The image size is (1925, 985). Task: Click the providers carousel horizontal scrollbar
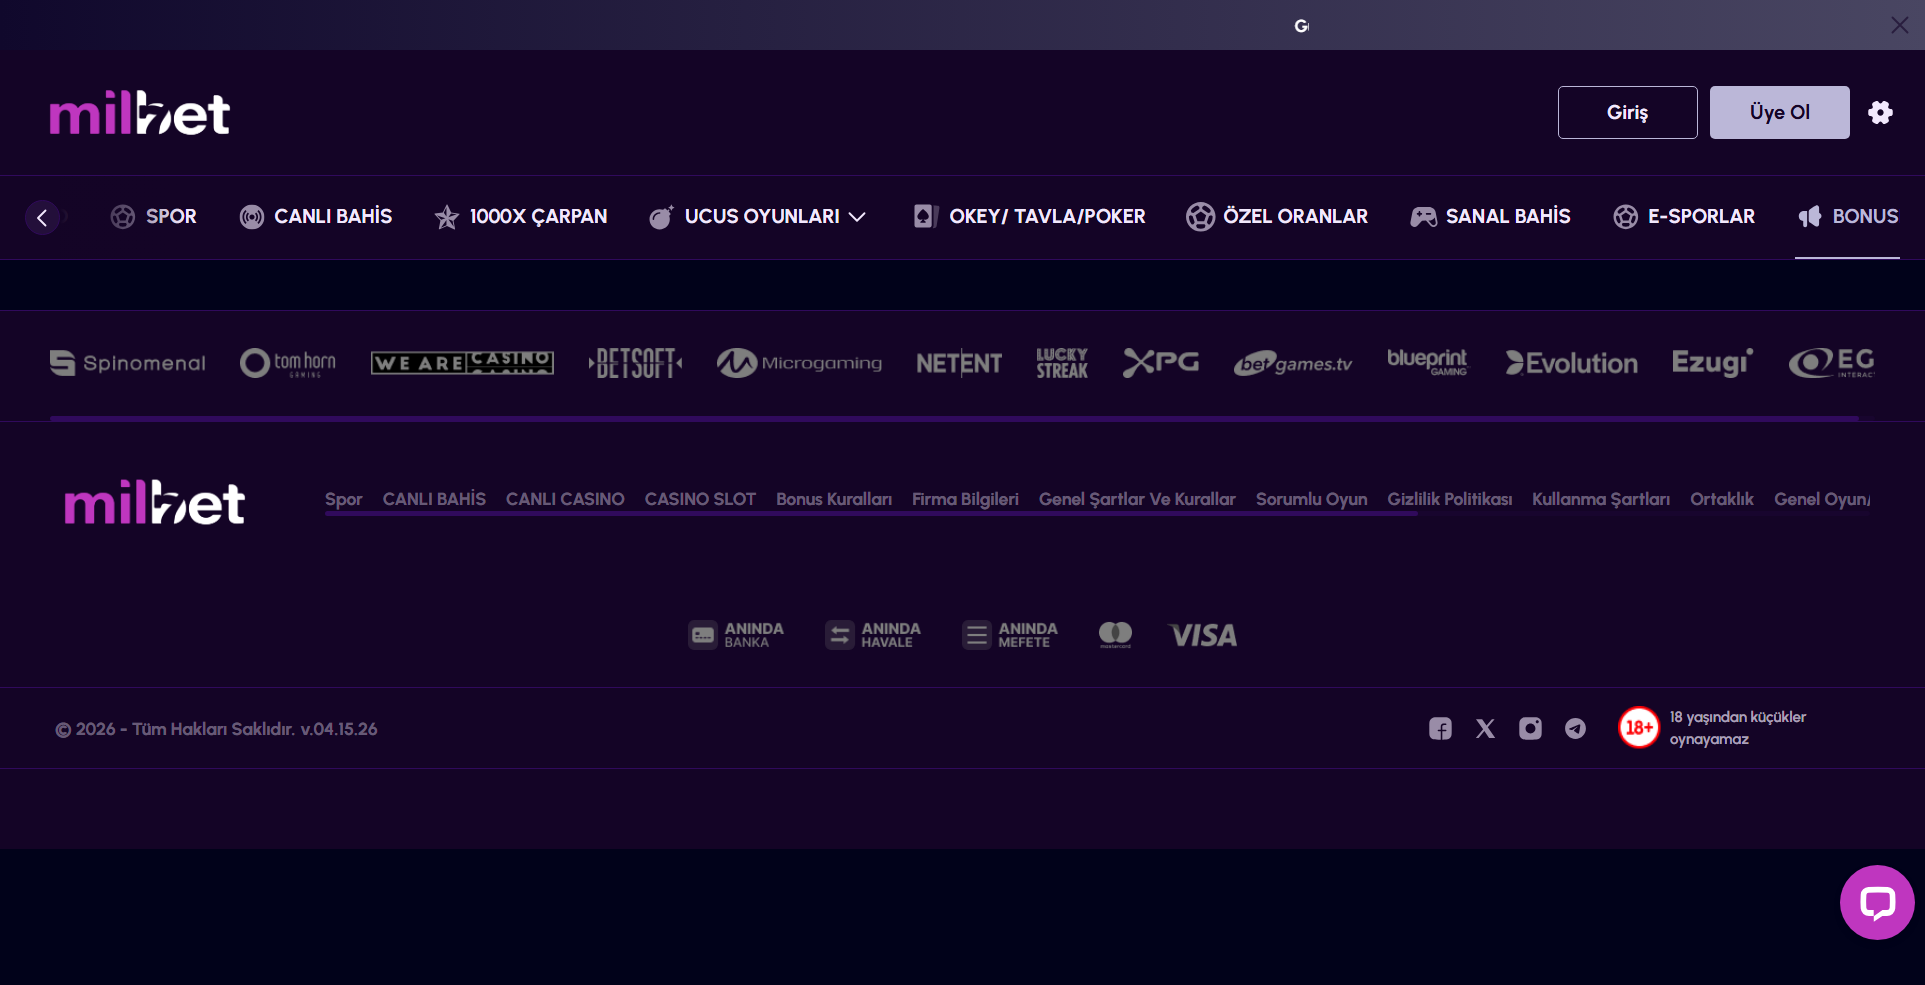(x=954, y=418)
